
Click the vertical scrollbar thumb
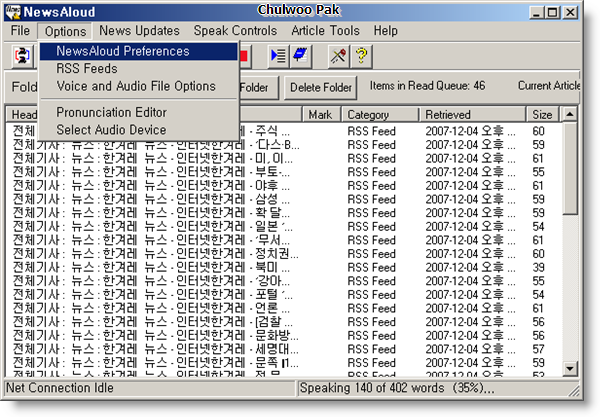coord(570,168)
